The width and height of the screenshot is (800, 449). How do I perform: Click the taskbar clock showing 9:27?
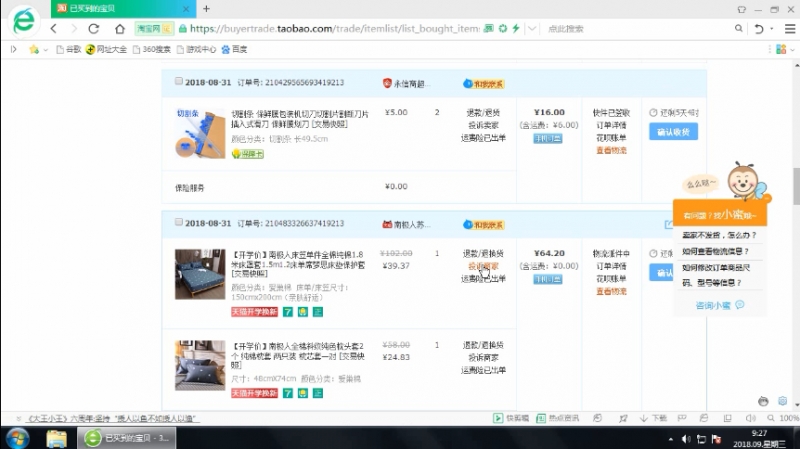759,438
